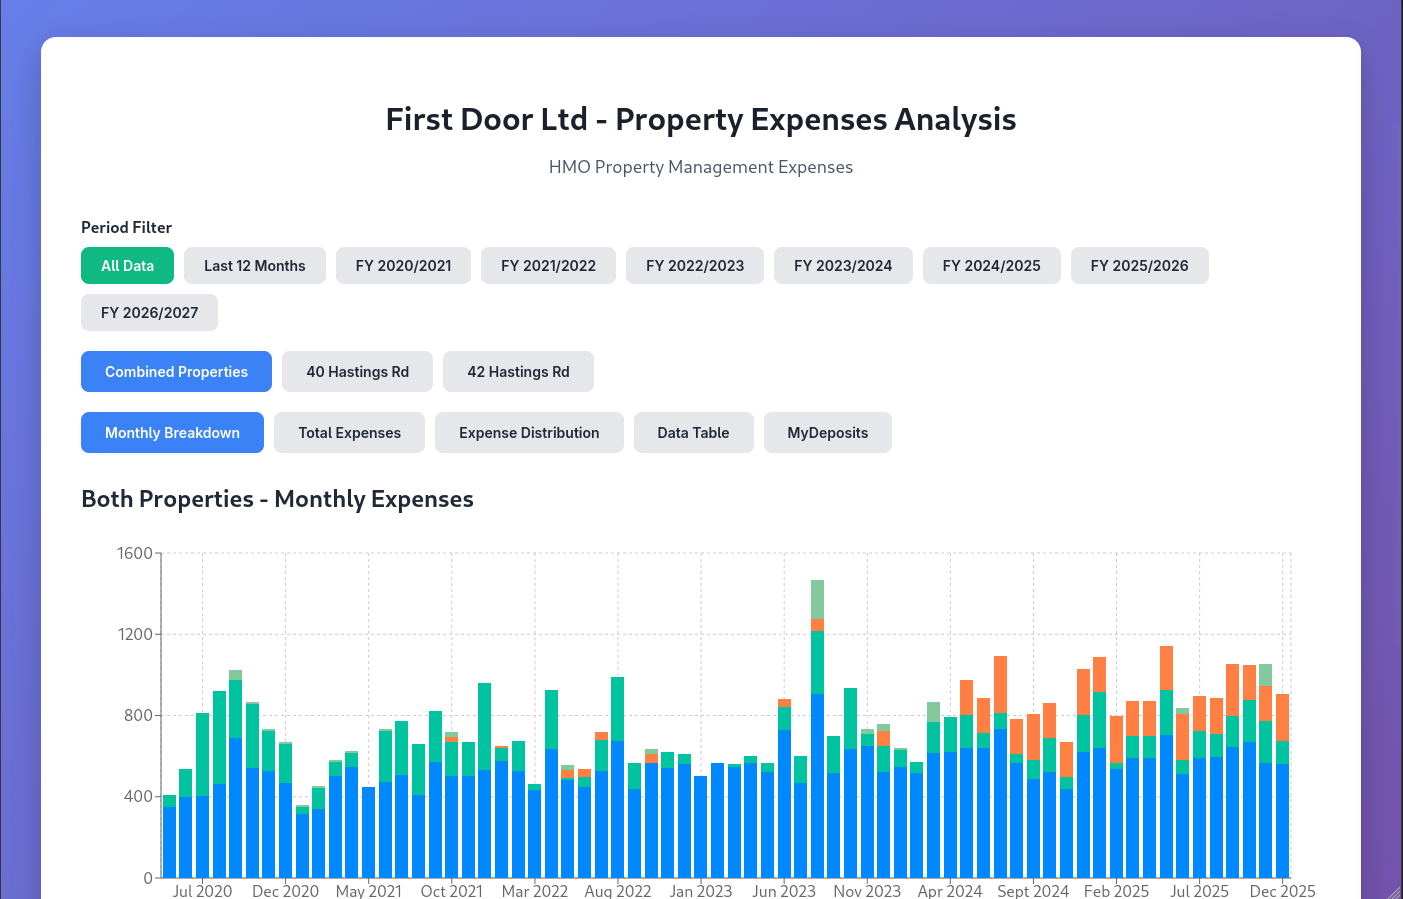
Task: Filter data to Last 12 Months
Action: 254,265
